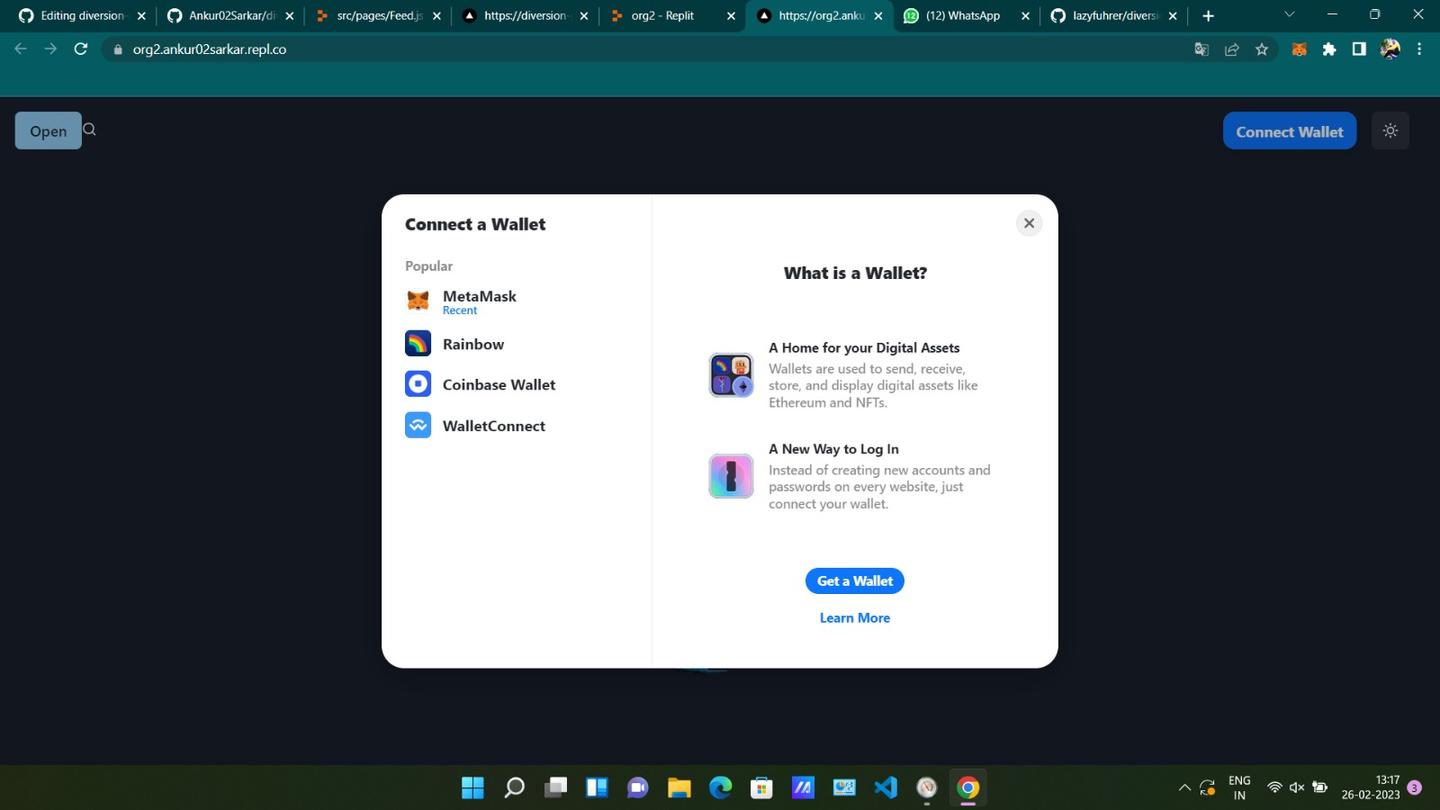Switch to Ankur02Sarkar GitHub tab
Viewport: 1440px width, 810px height.
230,16
